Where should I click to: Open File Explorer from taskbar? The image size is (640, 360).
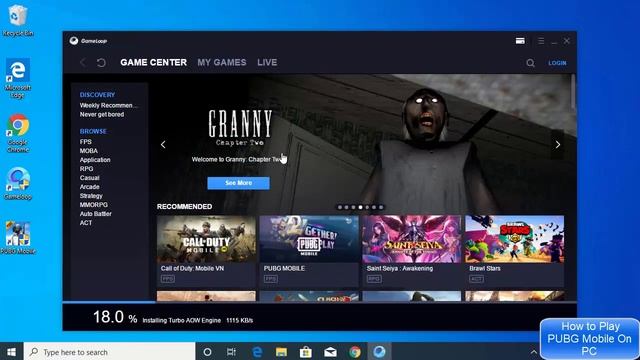point(281,352)
